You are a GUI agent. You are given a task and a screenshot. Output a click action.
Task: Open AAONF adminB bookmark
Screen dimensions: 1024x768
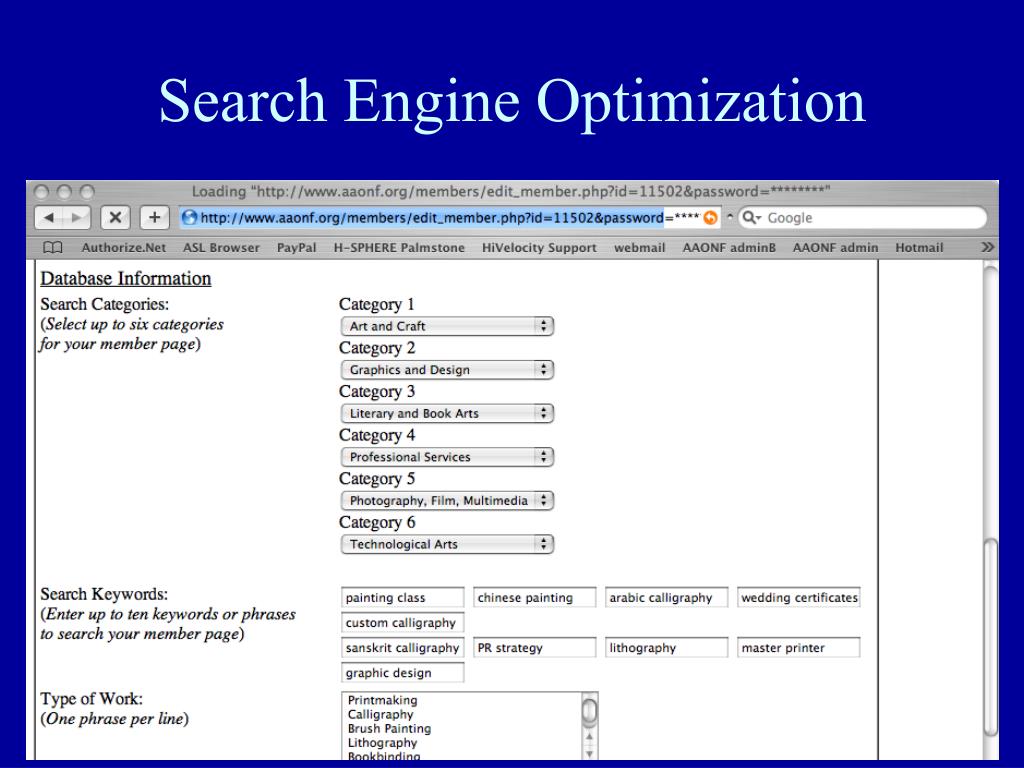729,248
